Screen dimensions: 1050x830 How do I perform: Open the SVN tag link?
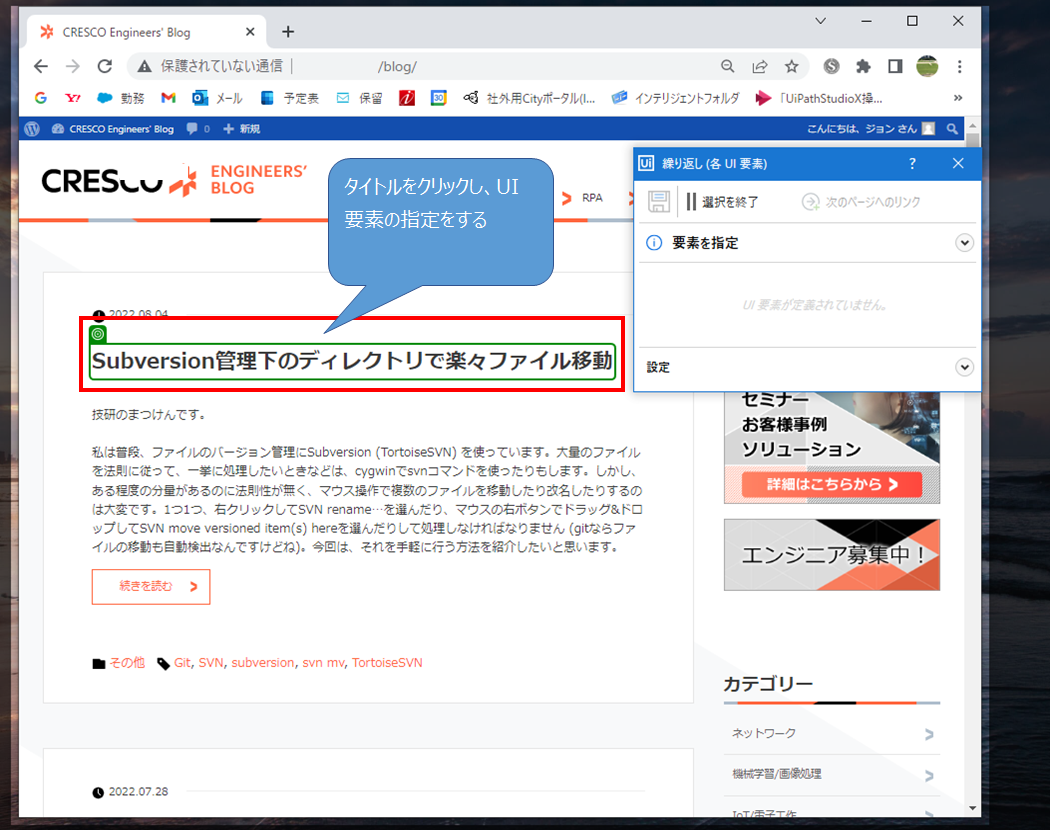coord(211,663)
